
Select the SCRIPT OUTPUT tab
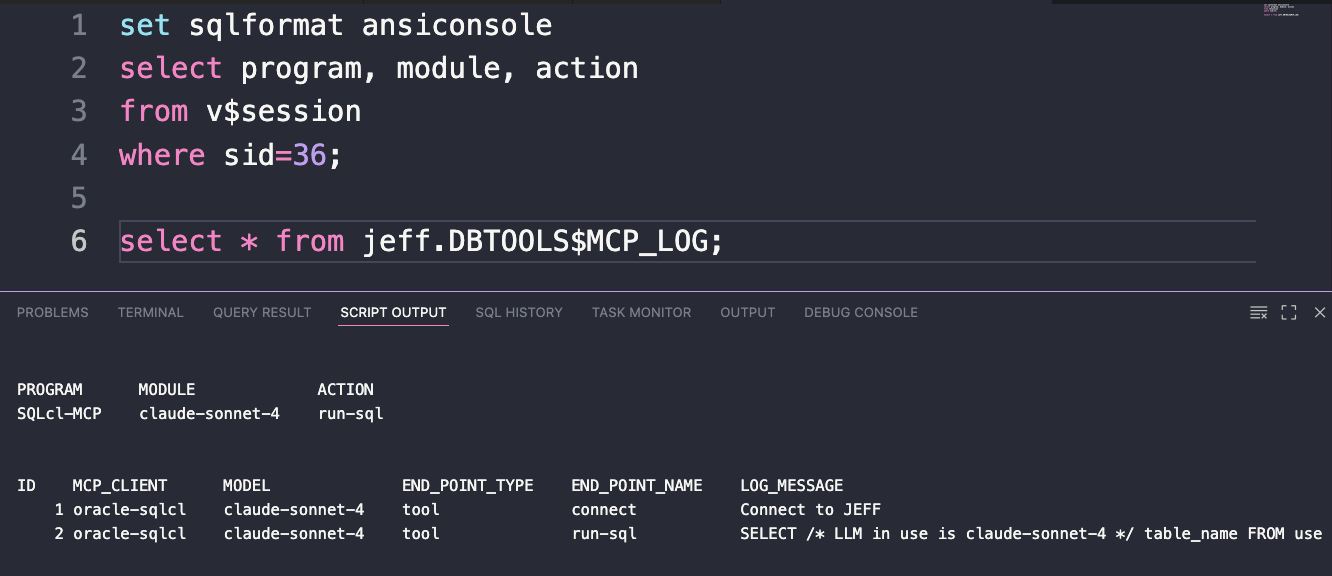point(393,313)
